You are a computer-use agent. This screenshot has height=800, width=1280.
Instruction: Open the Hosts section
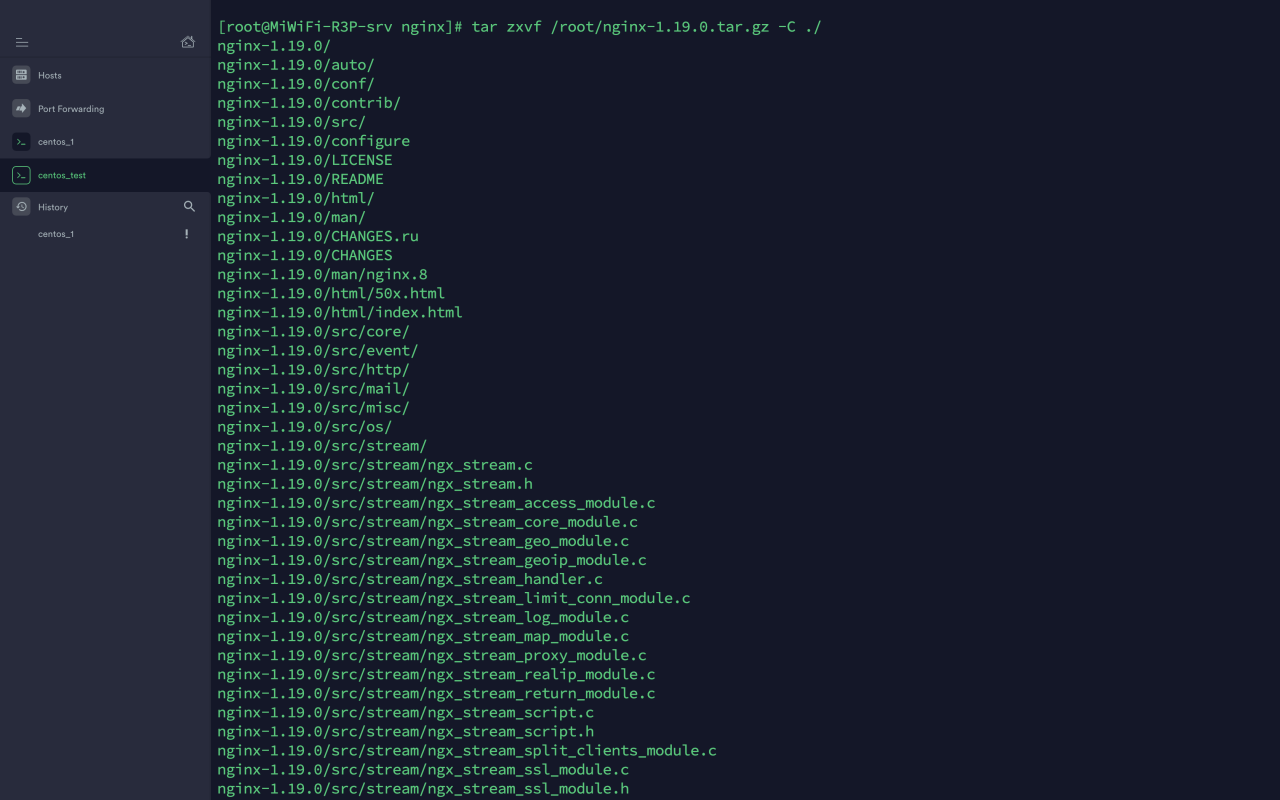[50, 75]
